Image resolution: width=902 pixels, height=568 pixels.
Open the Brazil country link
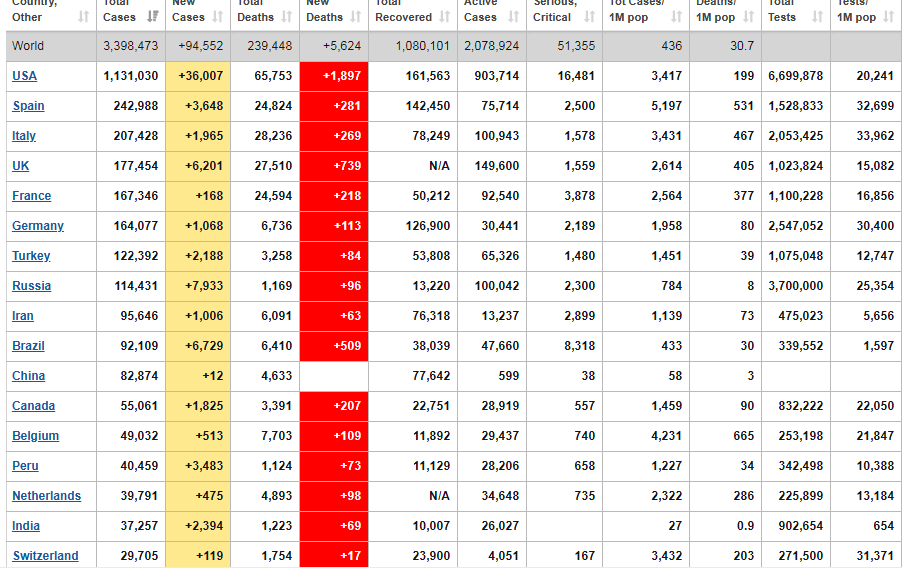point(28,345)
